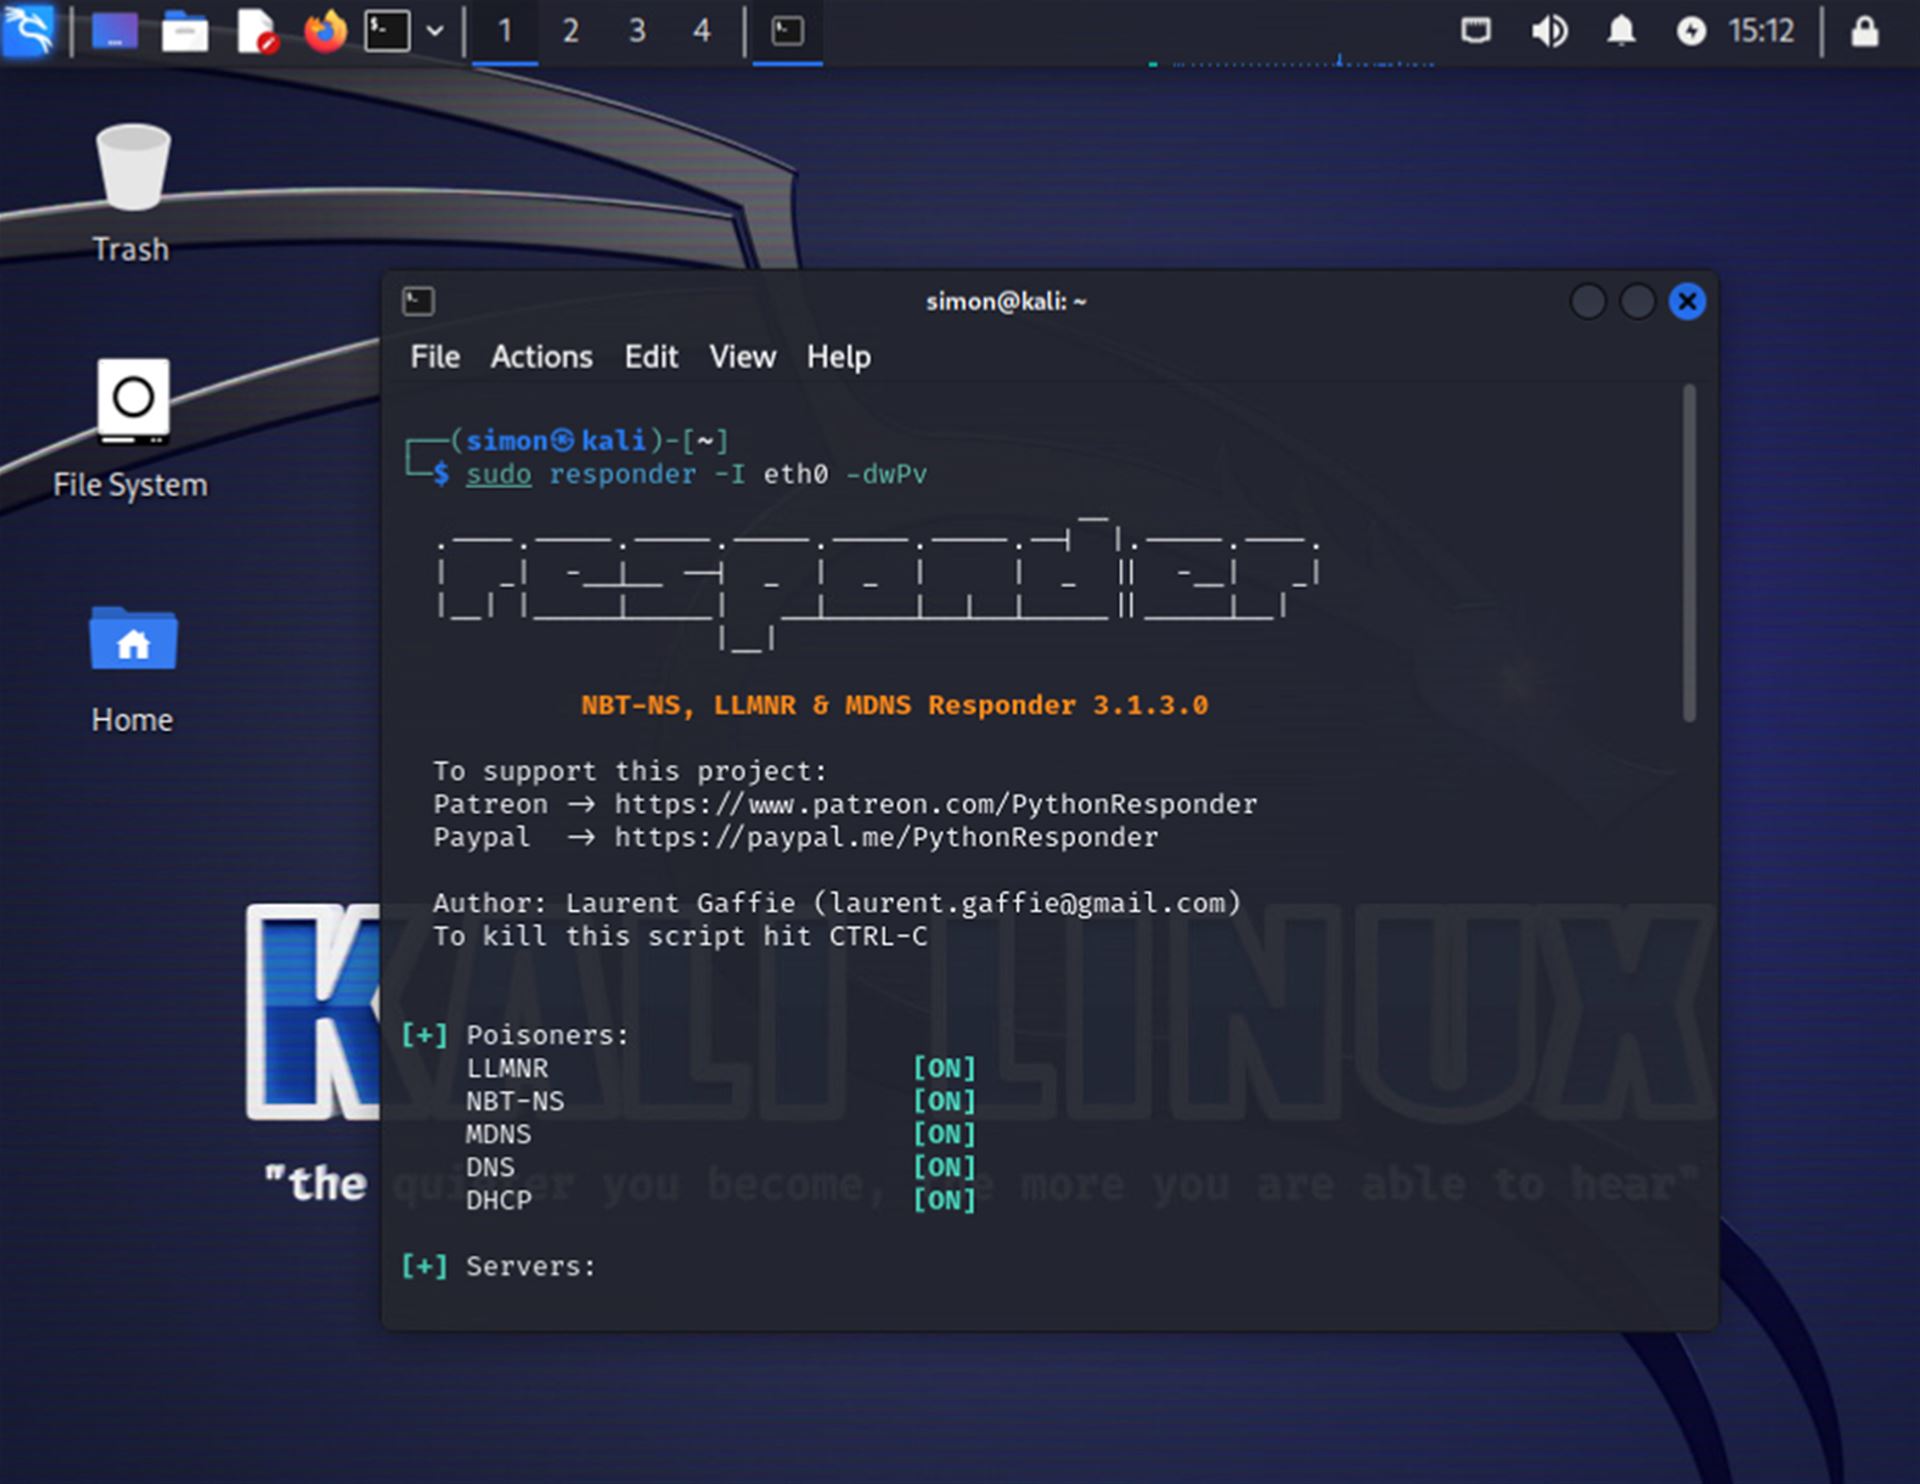Click the Responder 3.1.3.0 version heading
The height and width of the screenshot is (1484, 1920).
[x=894, y=705]
